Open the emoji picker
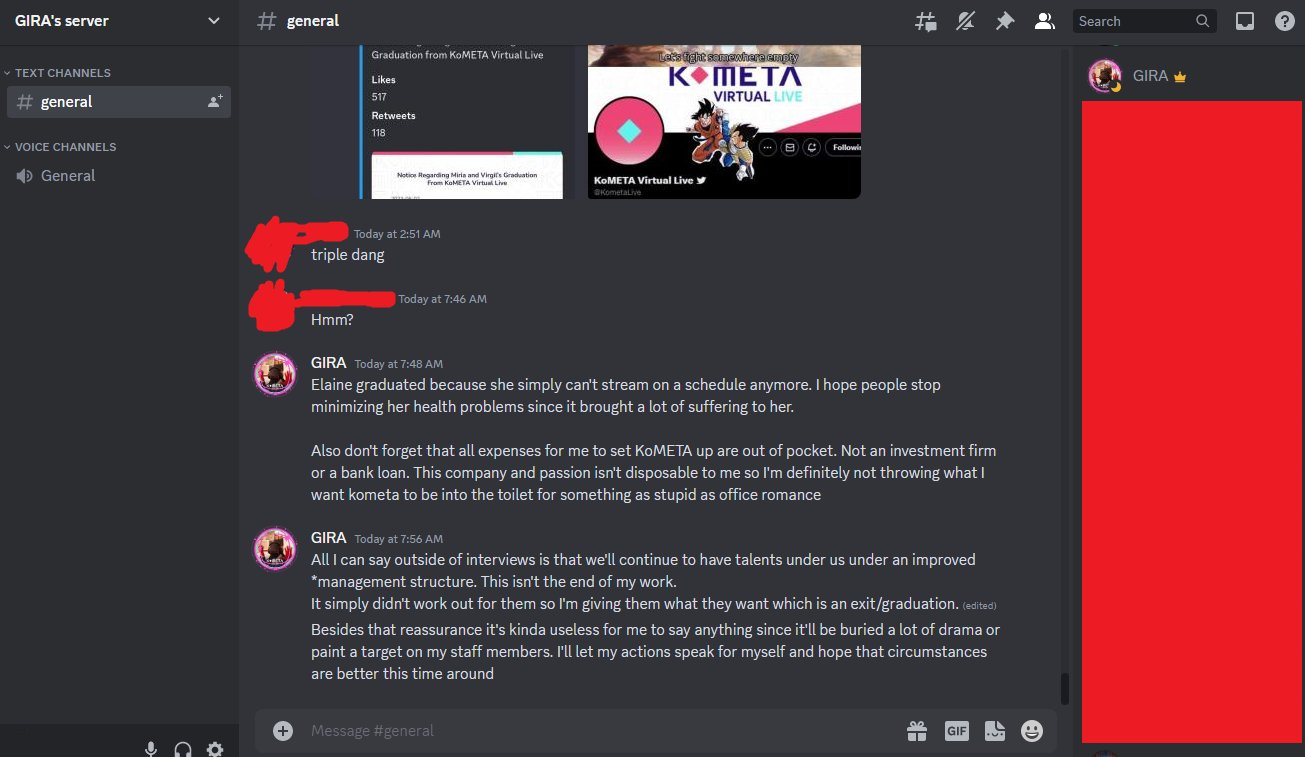1305x757 pixels. pos(1032,731)
